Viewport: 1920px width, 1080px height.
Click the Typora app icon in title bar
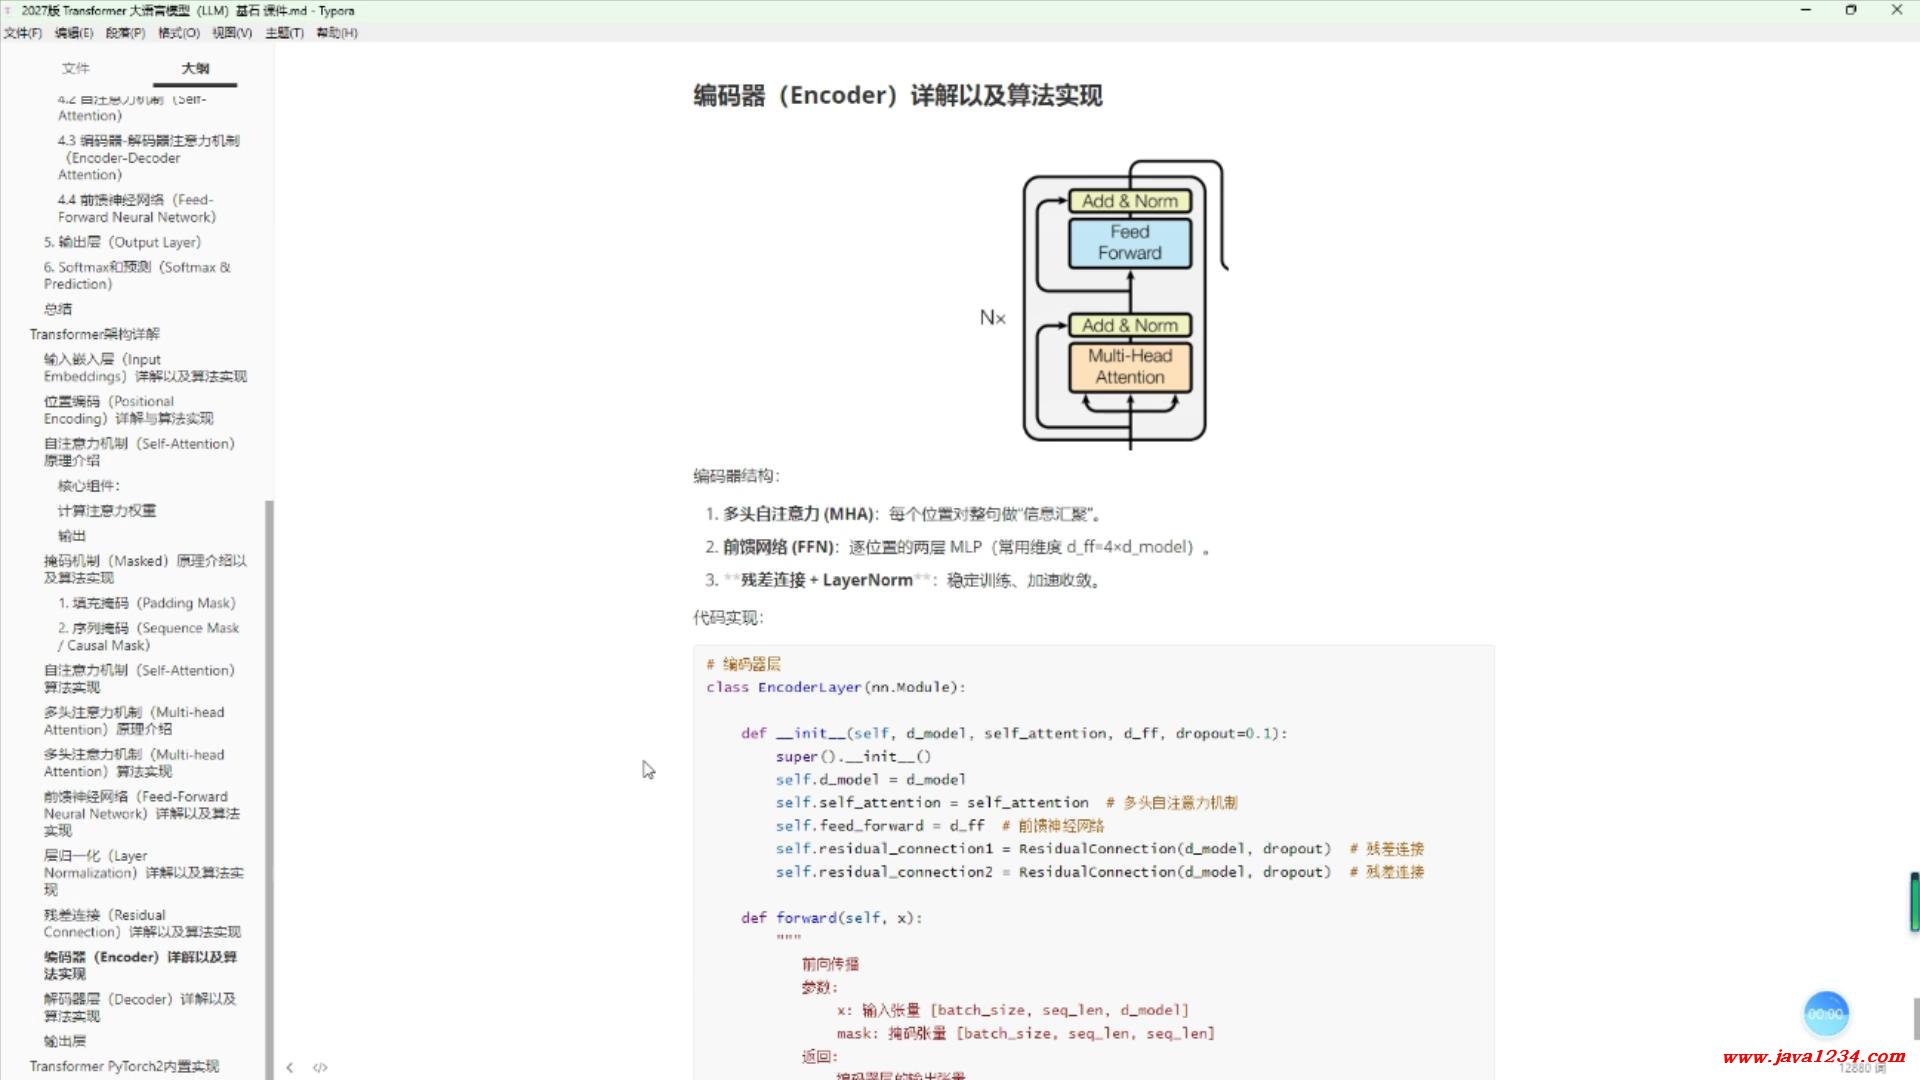(x=9, y=11)
